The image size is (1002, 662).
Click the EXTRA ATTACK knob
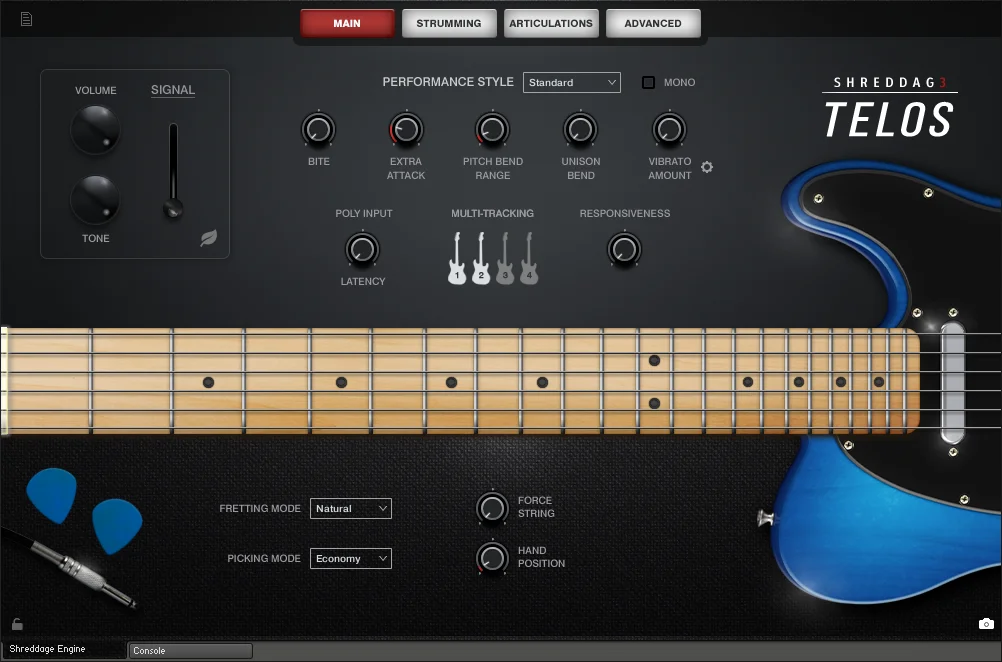pyautogui.click(x=406, y=130)
